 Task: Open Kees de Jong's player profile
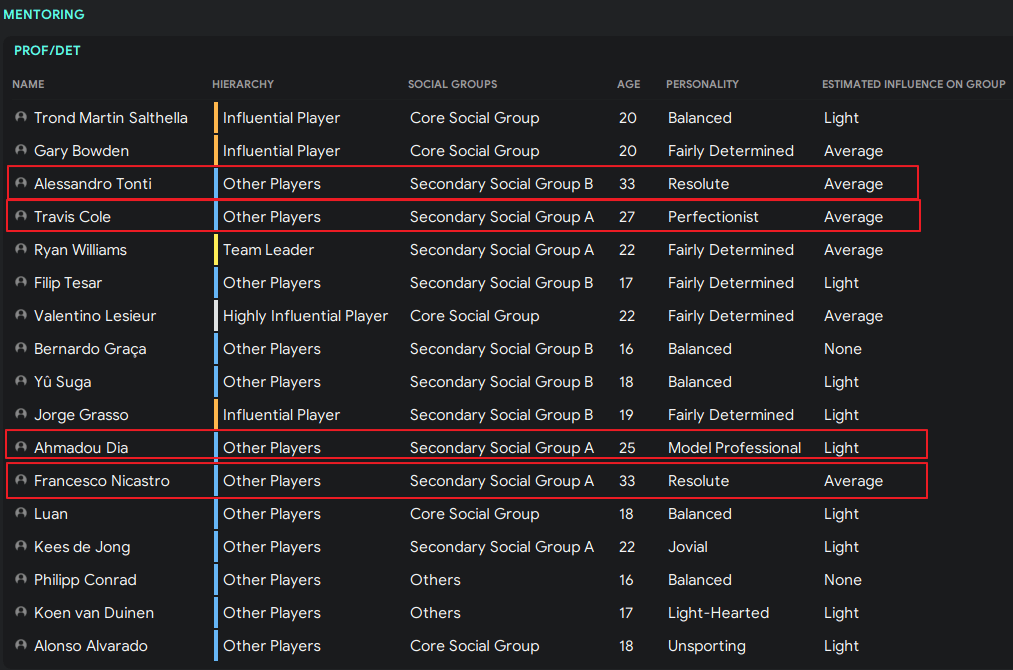point(82,546)
